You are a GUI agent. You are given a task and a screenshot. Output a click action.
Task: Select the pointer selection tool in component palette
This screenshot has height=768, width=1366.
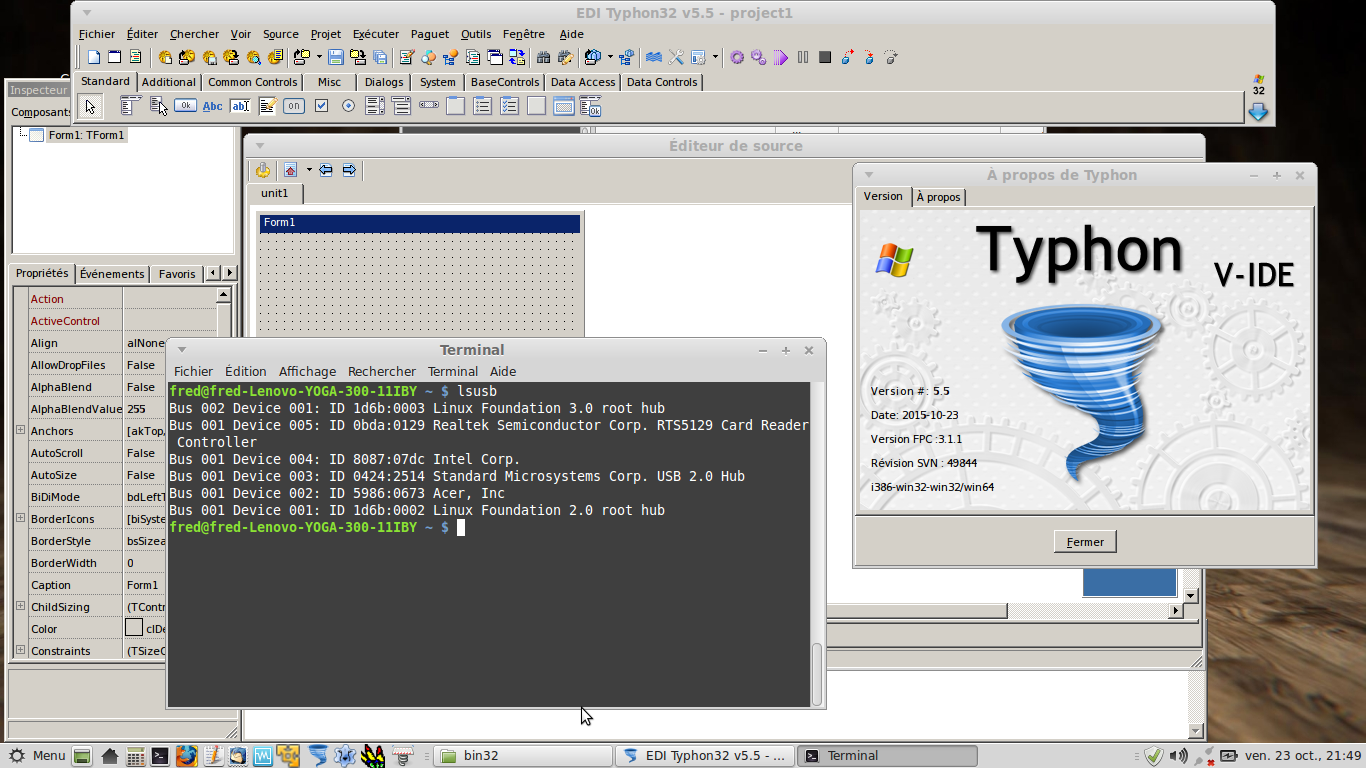coord(90,106)
